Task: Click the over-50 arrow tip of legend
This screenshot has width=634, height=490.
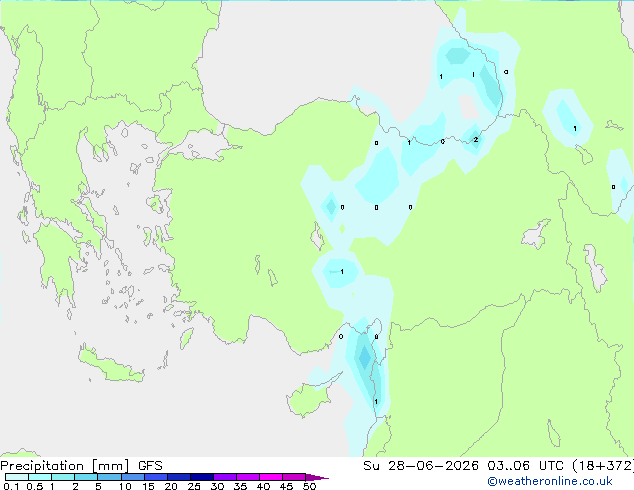Action: click(317, 477)
